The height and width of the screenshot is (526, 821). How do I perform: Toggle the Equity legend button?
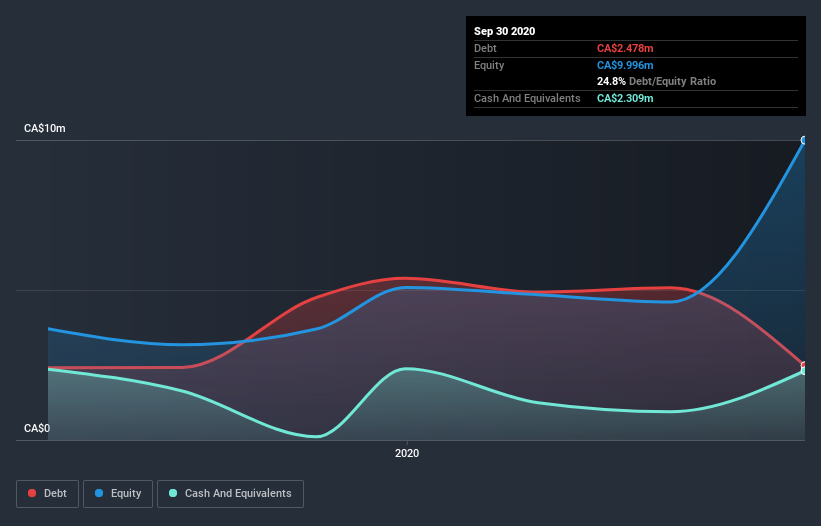point(118,494)
